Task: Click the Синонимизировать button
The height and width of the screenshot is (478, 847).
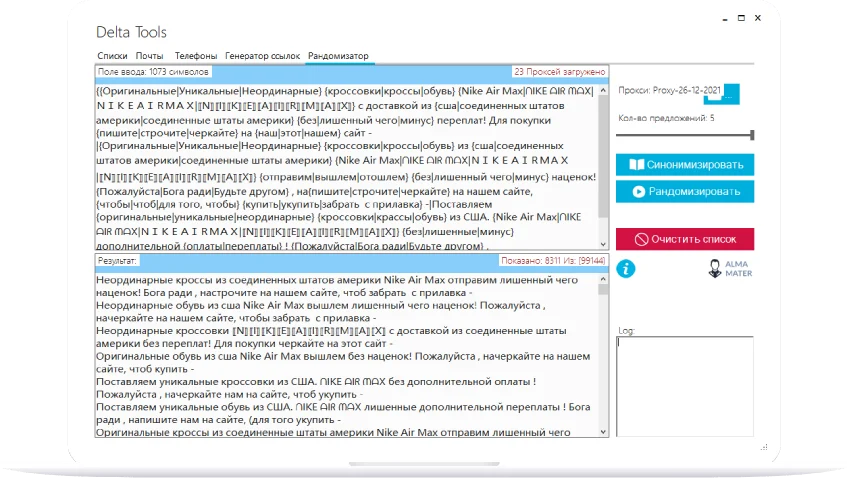Action: 685,165
